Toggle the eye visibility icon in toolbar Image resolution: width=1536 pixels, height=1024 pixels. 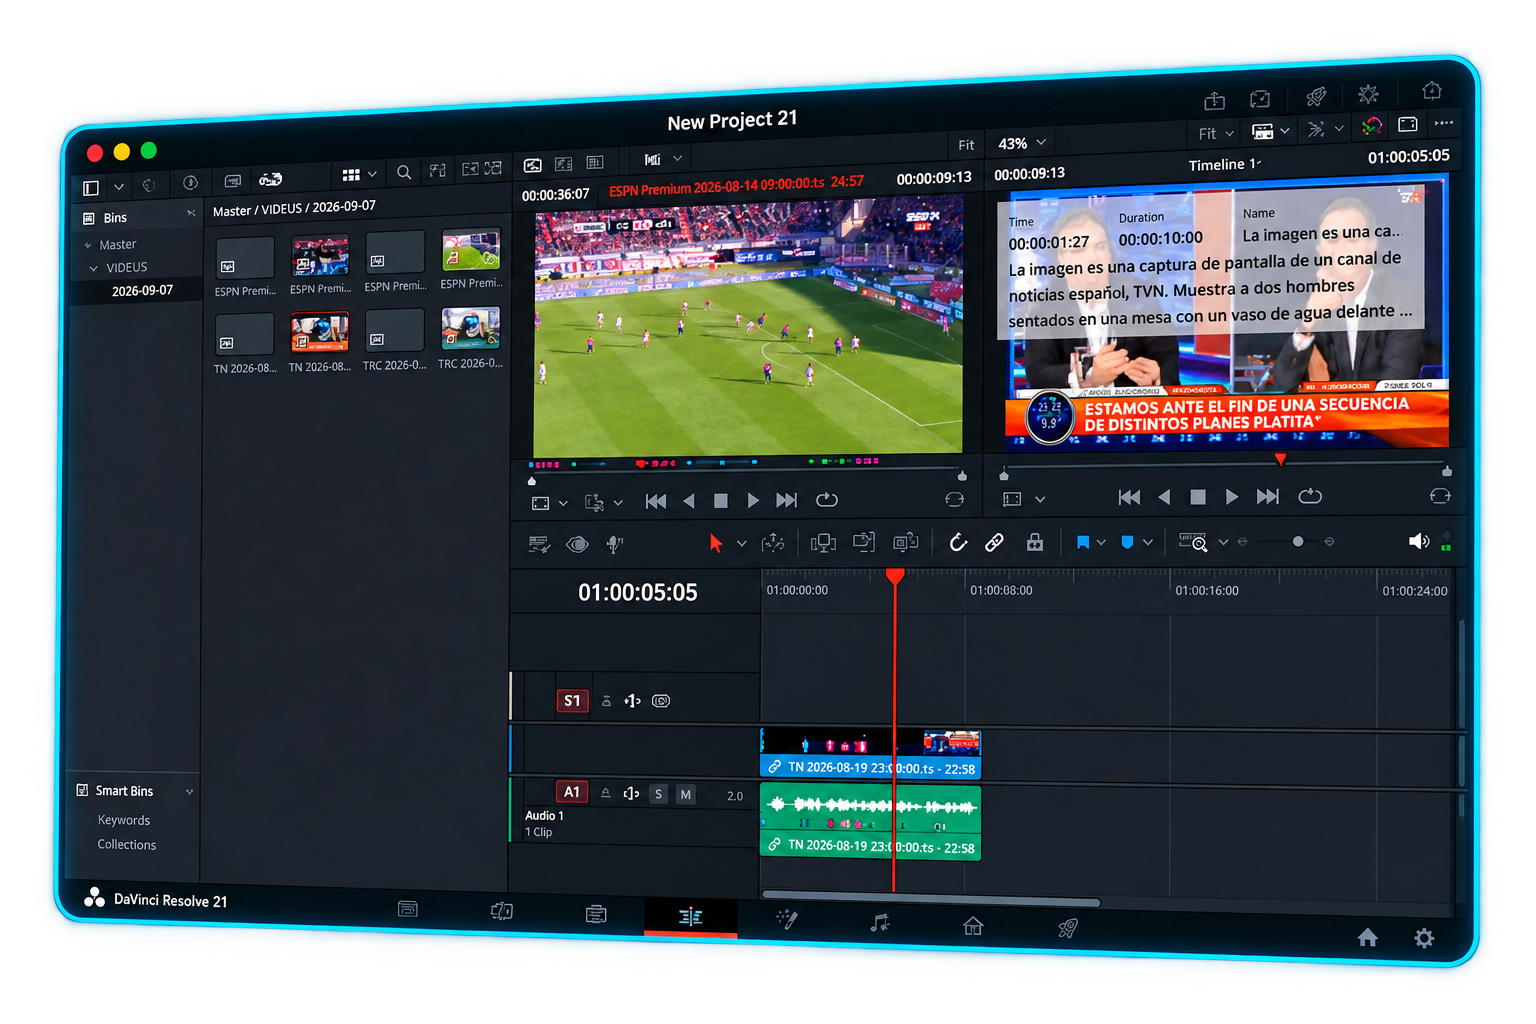577,544
